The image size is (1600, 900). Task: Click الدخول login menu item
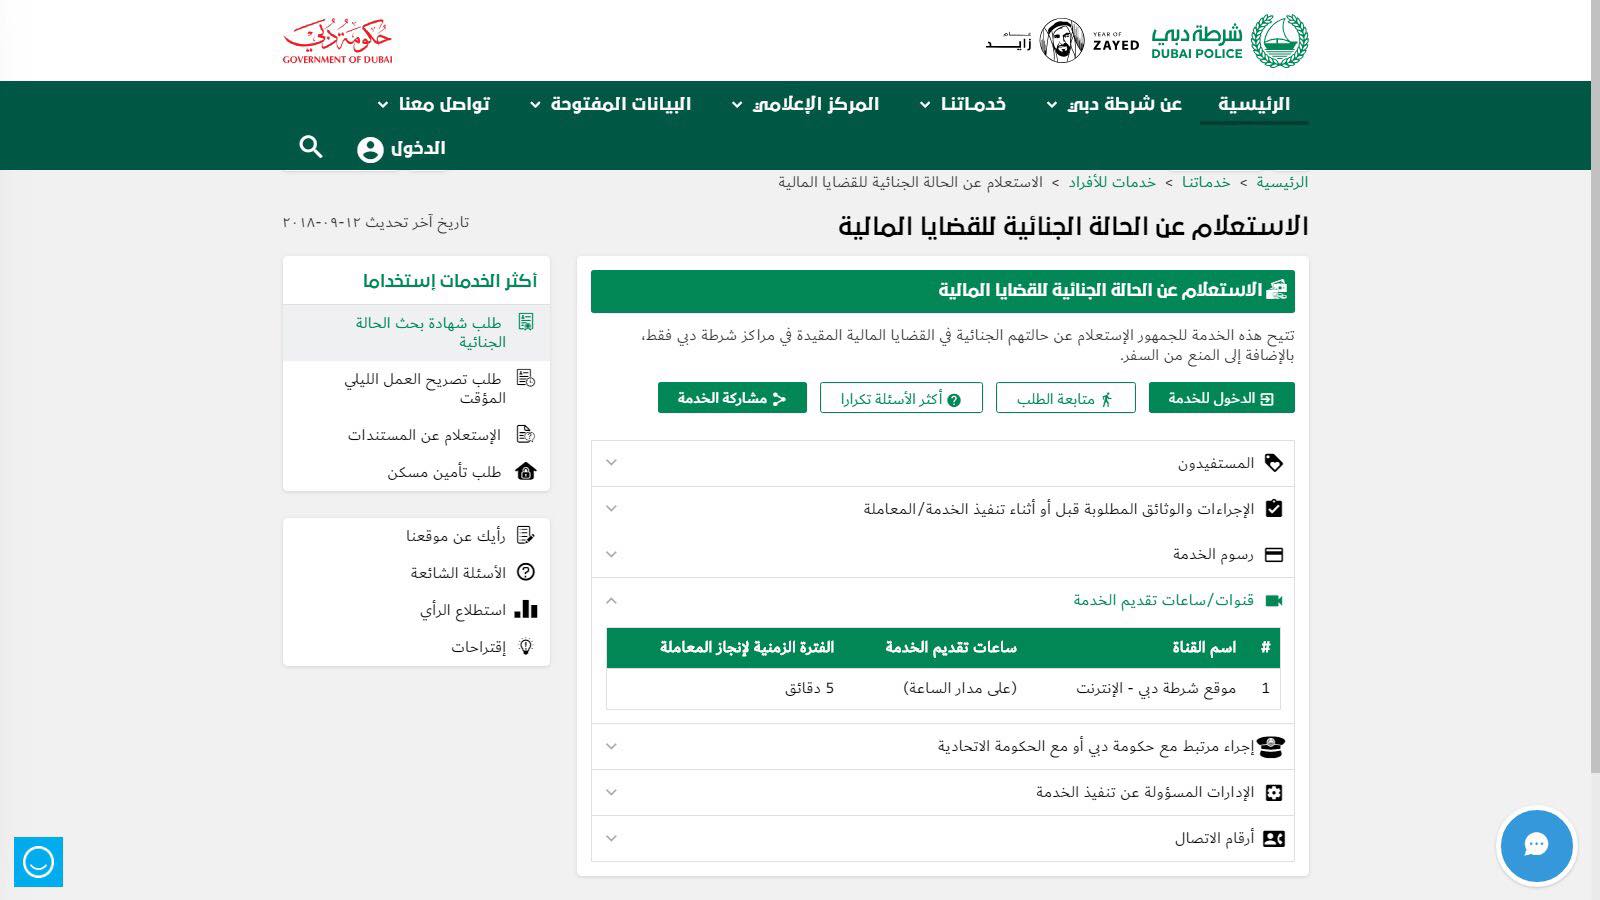418,148
